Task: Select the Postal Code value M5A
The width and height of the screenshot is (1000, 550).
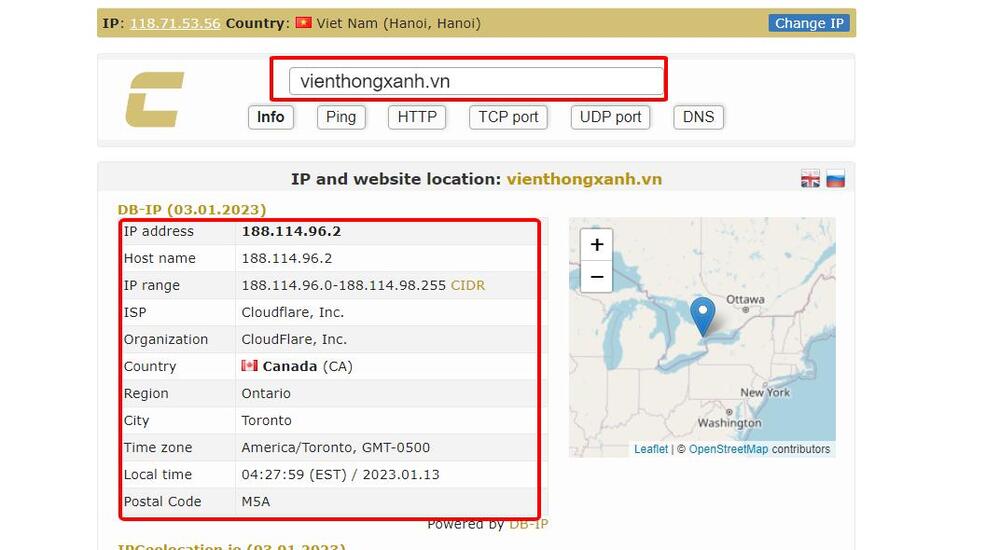Action: click(x=256, y=502)
